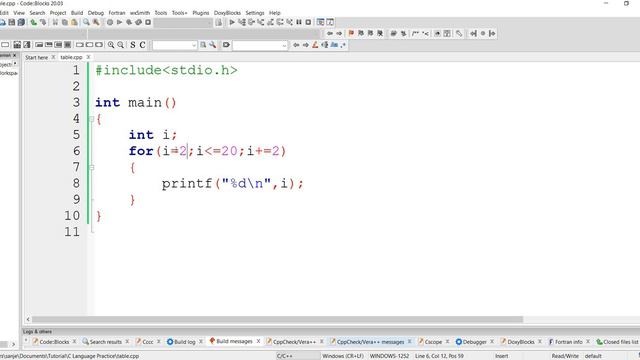Click the Save All files icon
Viewport: 640px width, 360px height.
pos(21,22)
